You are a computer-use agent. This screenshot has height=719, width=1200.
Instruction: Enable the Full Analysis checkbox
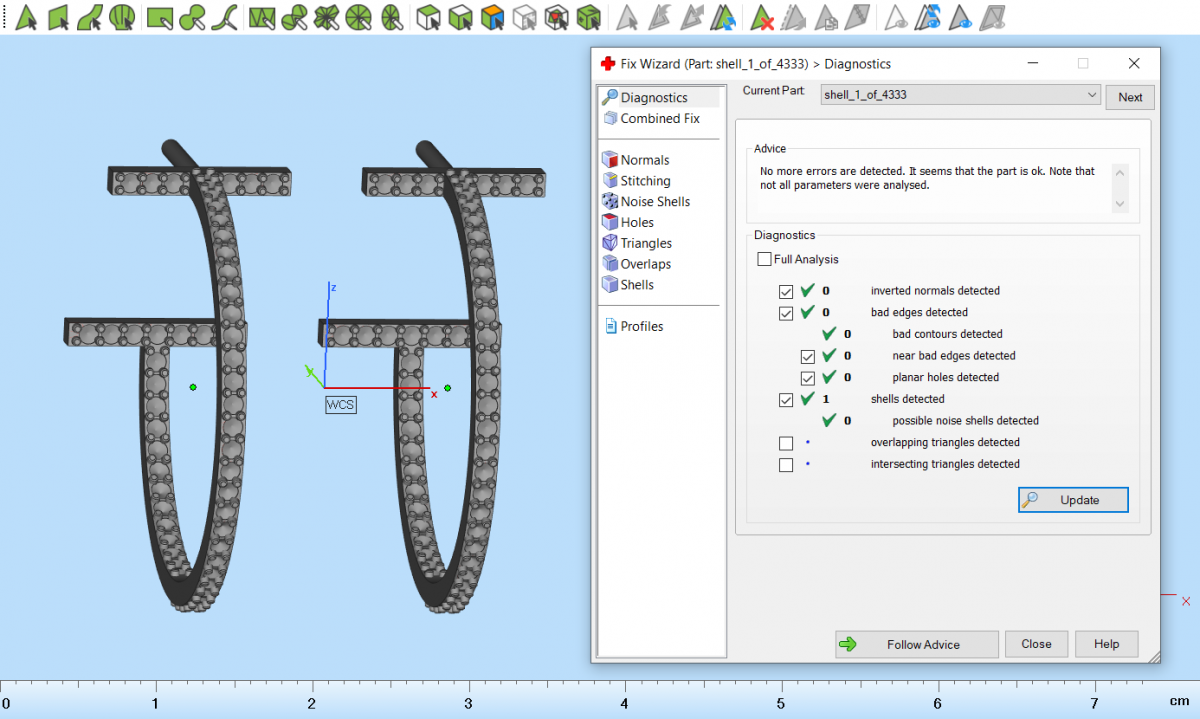765,260
